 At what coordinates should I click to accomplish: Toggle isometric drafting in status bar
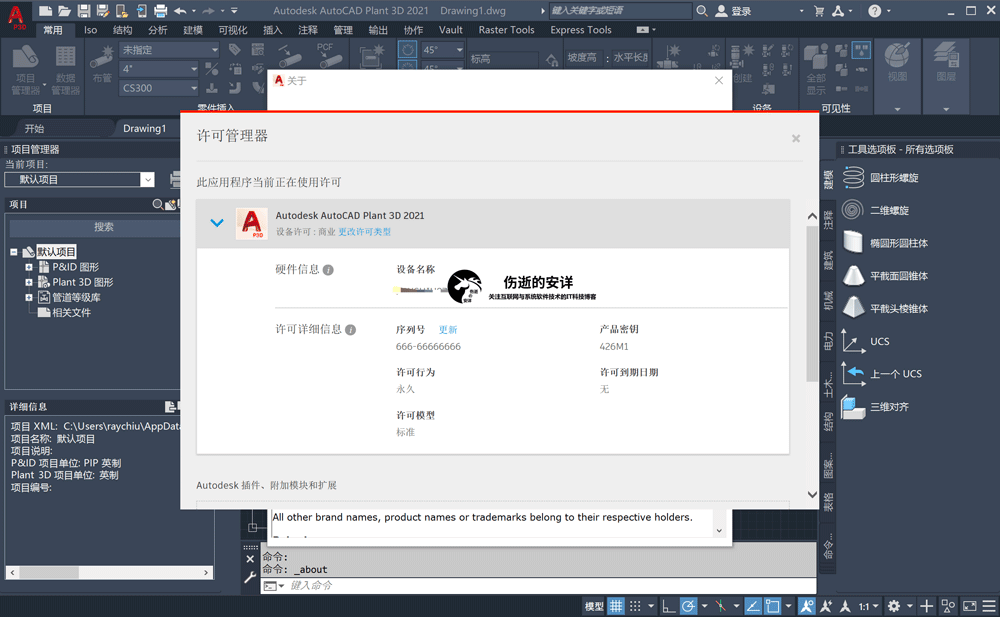coord(720,606)
